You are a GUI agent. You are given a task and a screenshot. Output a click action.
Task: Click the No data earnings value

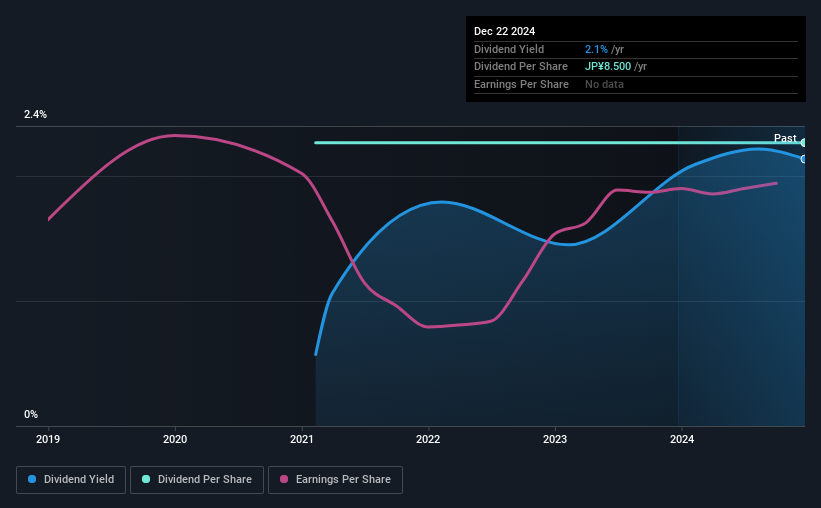coord(604,84)
